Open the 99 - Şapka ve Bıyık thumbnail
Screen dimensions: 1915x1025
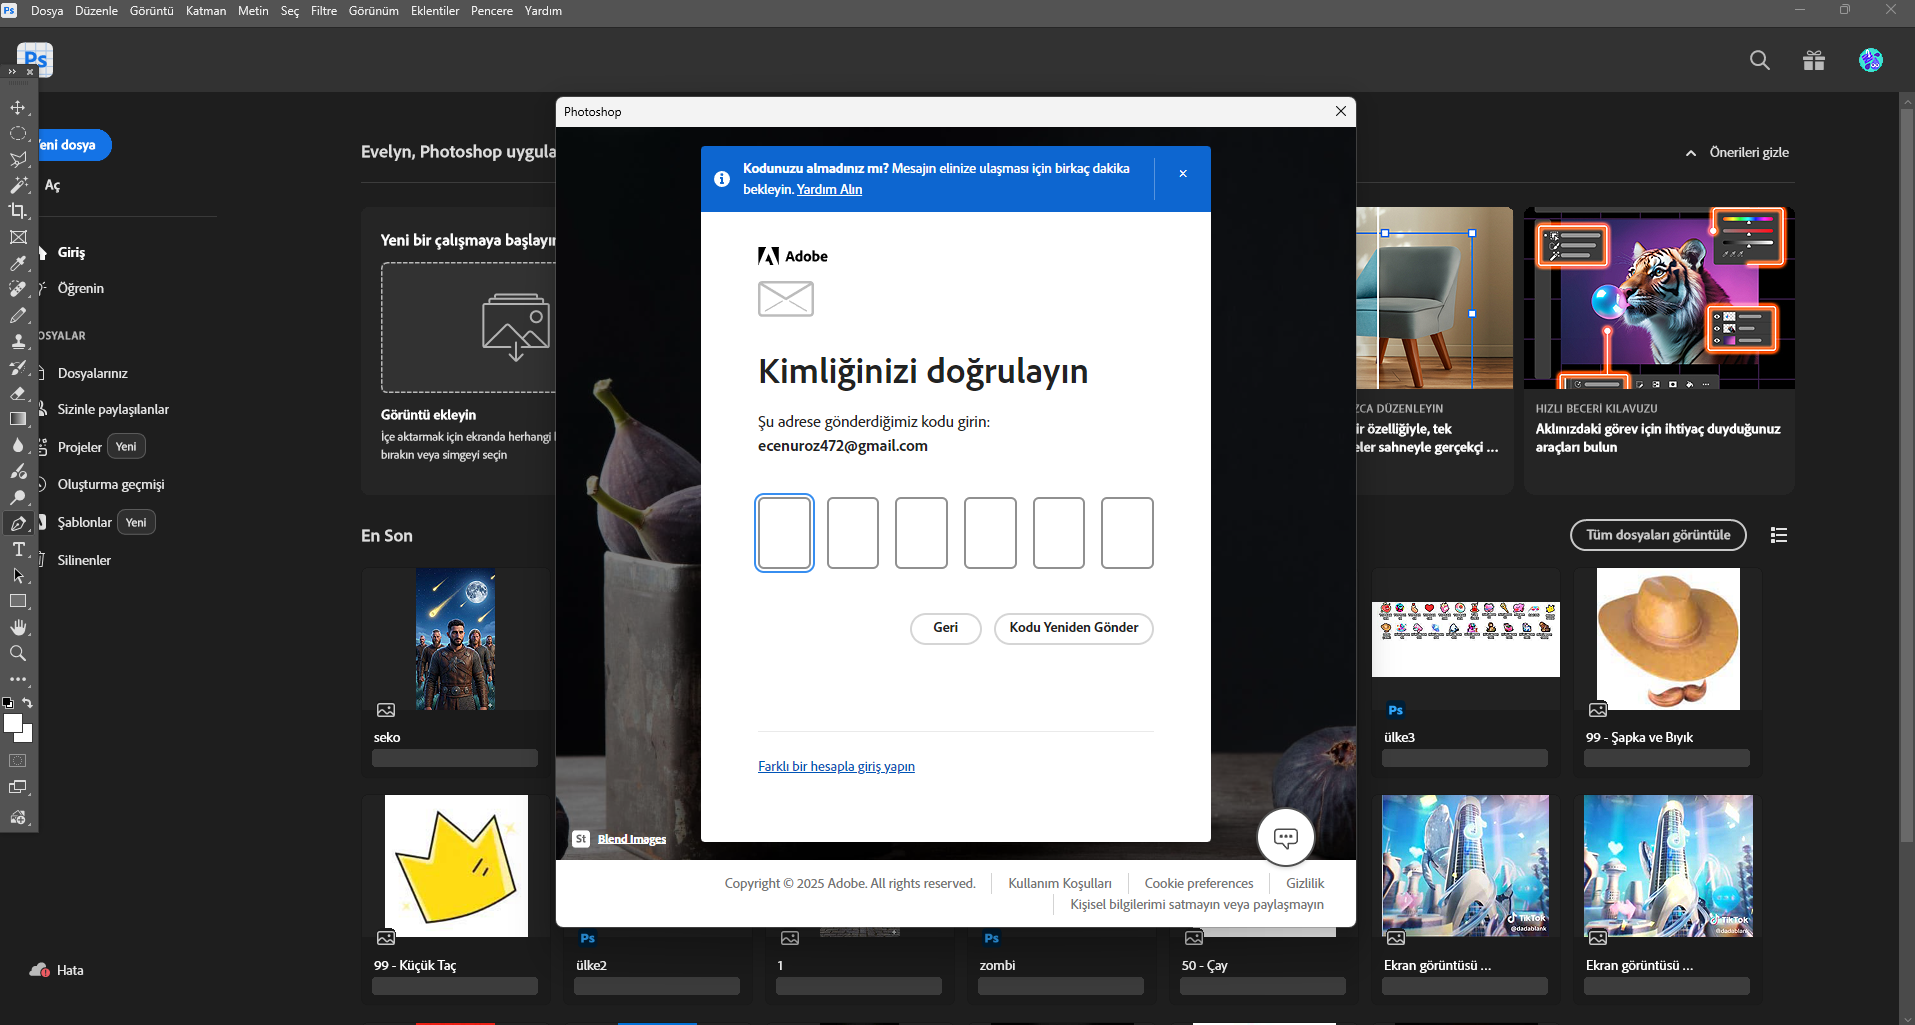1668,639
